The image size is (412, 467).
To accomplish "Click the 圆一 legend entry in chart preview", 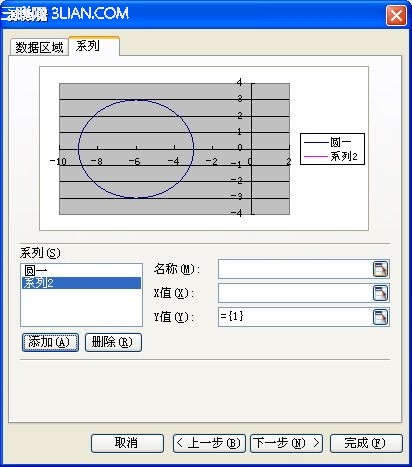I will pyautogui.click(x=327, y=142).
